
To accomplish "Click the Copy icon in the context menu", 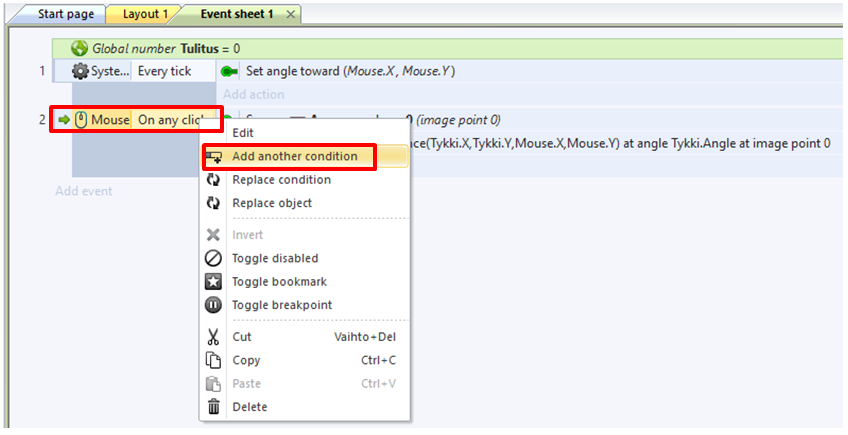I will [x=213, y=360].
